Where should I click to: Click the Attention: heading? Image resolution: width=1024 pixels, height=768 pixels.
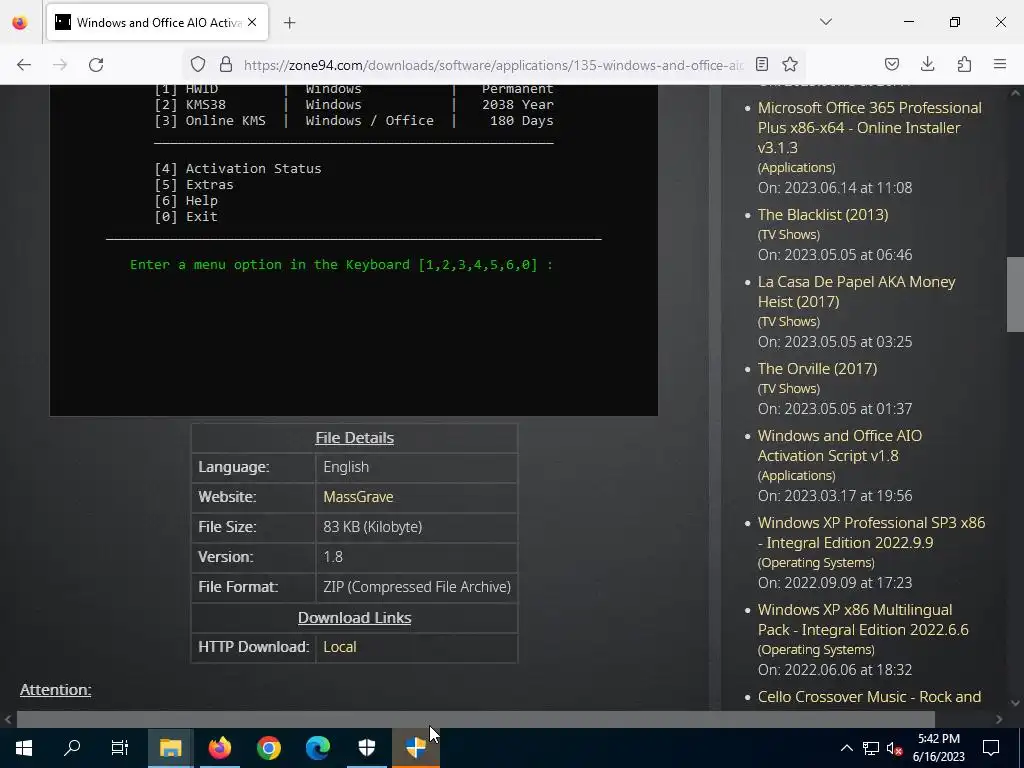pyautogui.click(x=56, y=690)
